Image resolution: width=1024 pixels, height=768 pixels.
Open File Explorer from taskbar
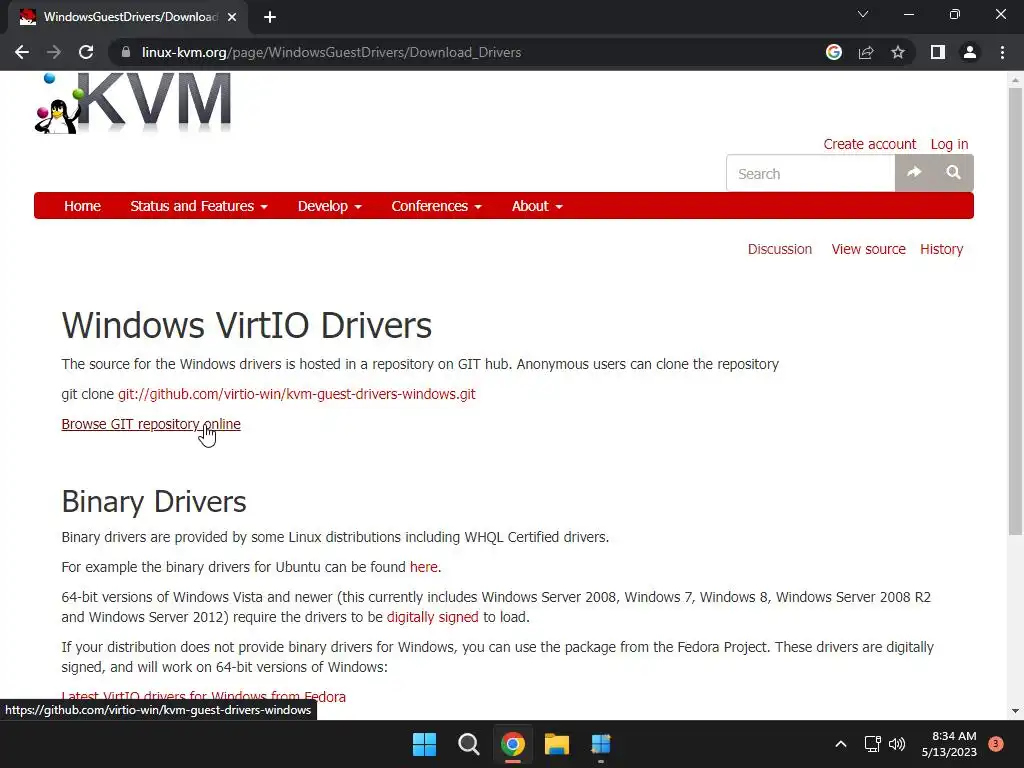(x=556, y=744)
